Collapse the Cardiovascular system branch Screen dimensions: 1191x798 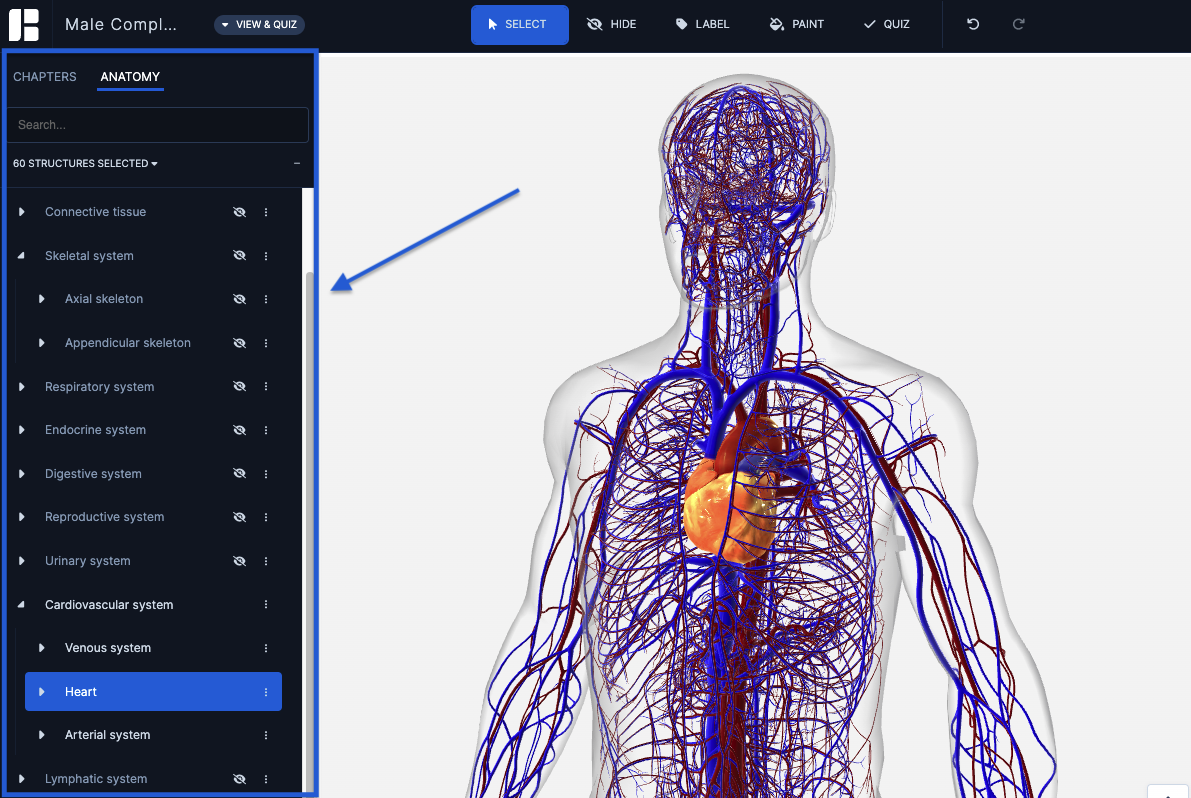coord(21,604)
